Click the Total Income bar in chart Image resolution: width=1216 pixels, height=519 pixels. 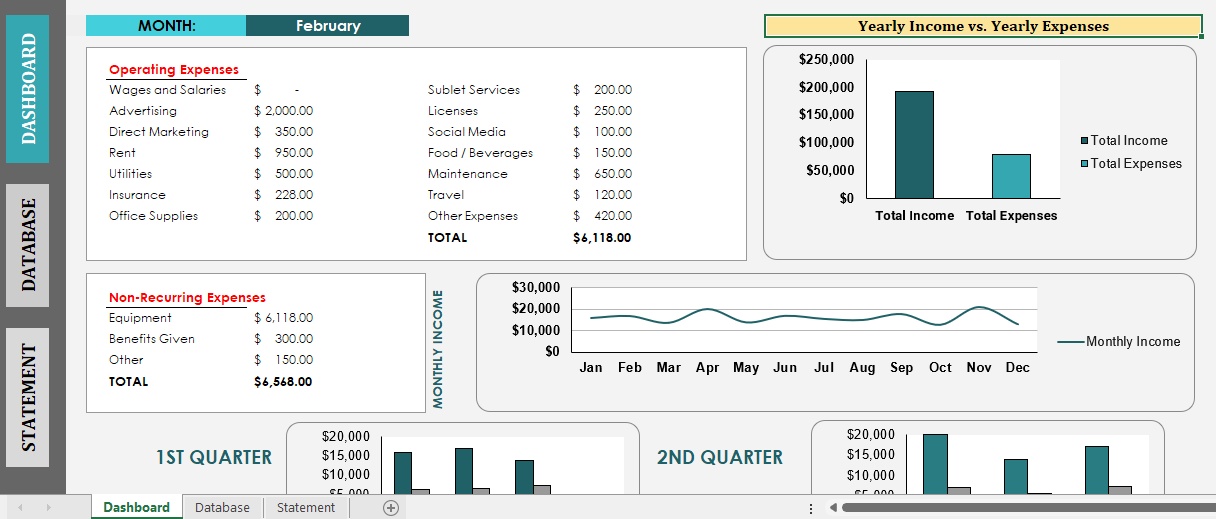click(914, 145)
